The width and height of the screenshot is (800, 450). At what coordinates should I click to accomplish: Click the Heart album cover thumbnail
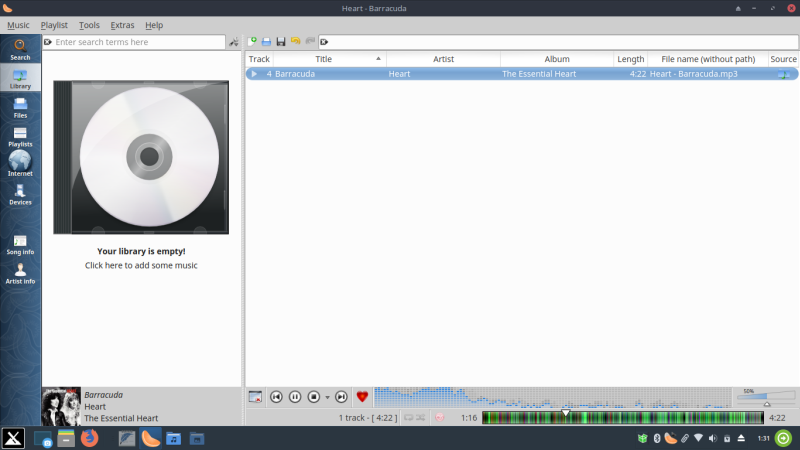coord(61,407)
